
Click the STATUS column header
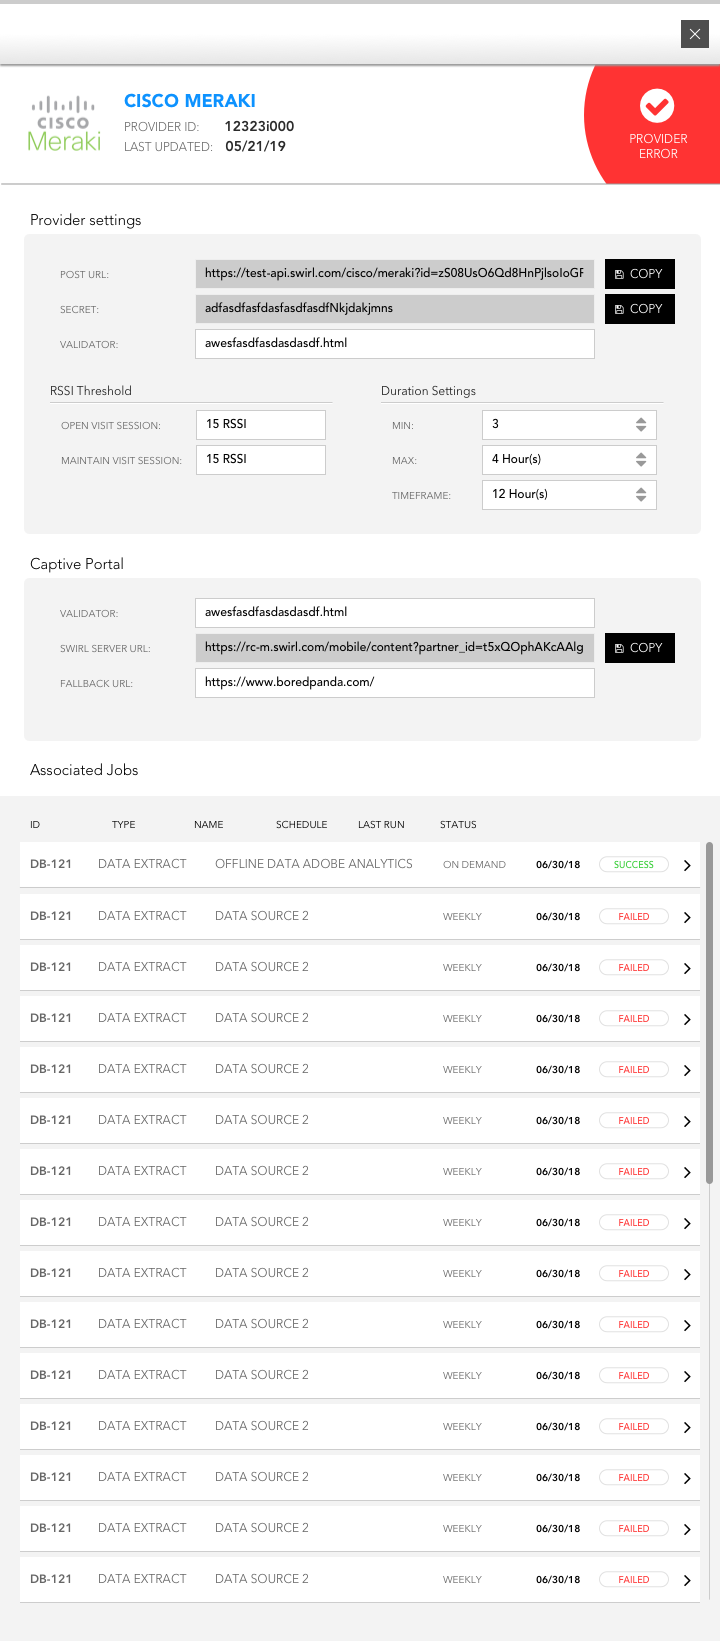[x=458, y=825]
